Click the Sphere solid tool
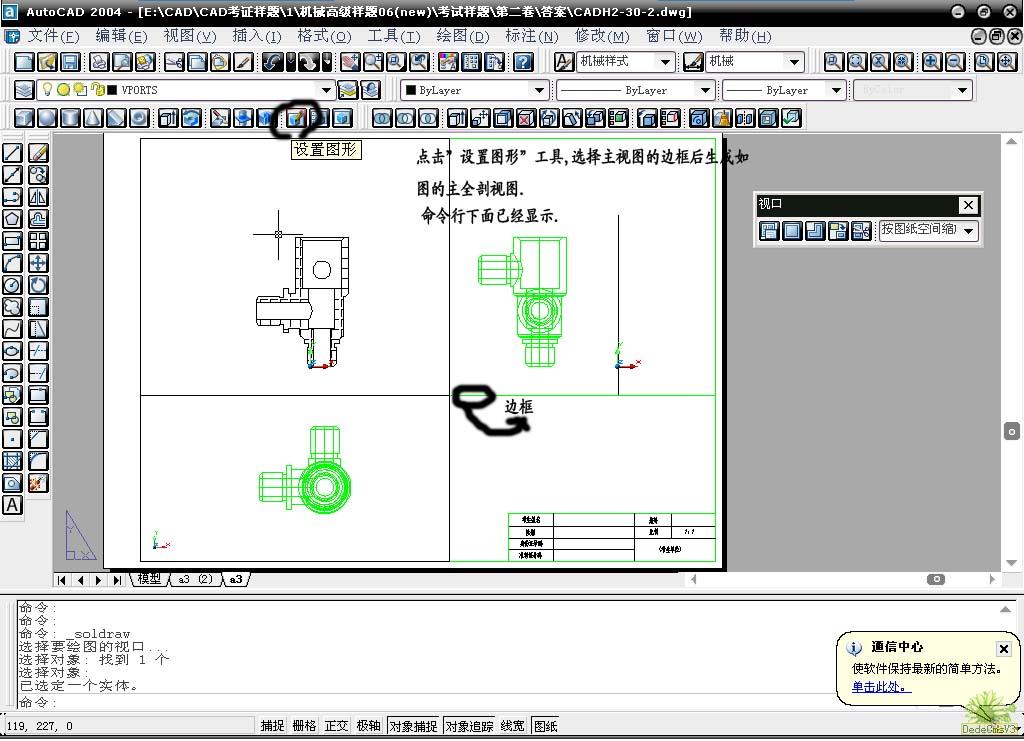 [x=46, y=118]
